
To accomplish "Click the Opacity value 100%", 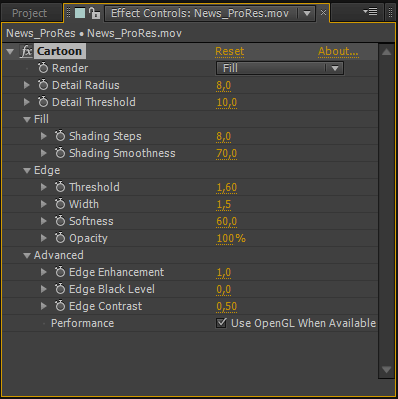I will click(231, 238).
